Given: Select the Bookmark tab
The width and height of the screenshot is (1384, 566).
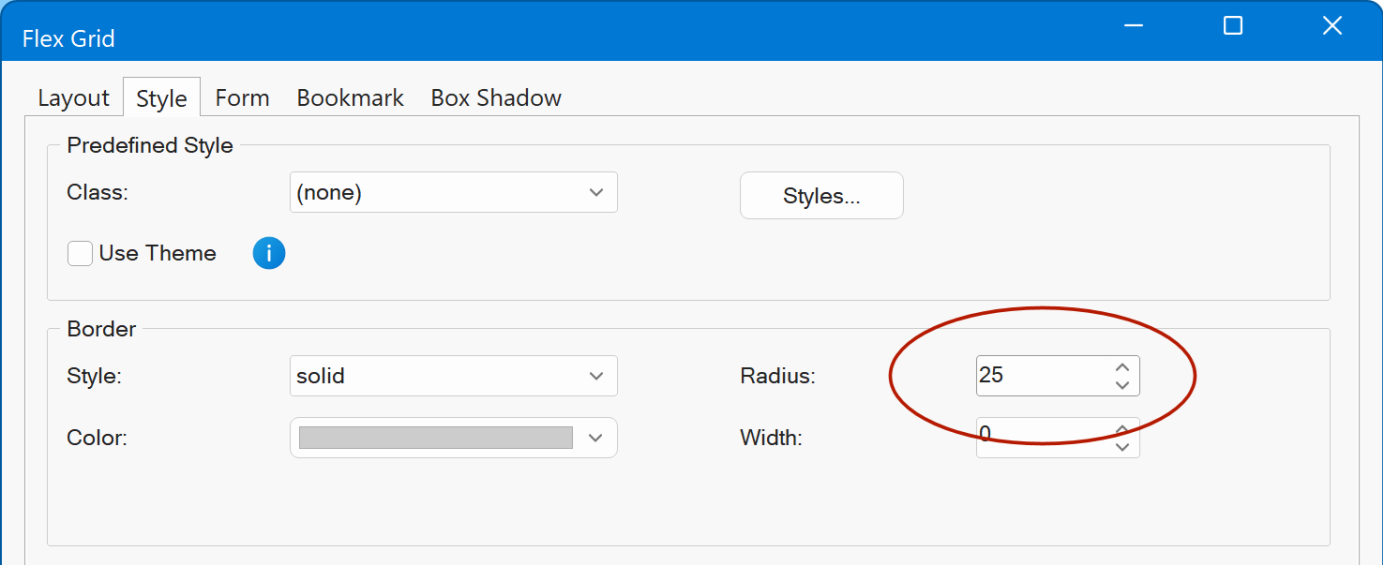Looking at the screenshot, I should [350, 98].
